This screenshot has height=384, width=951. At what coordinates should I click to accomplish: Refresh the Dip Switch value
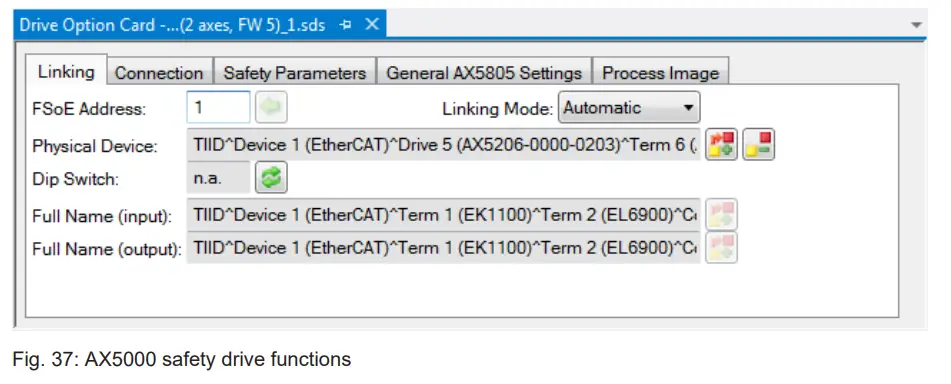click(271, 178)
